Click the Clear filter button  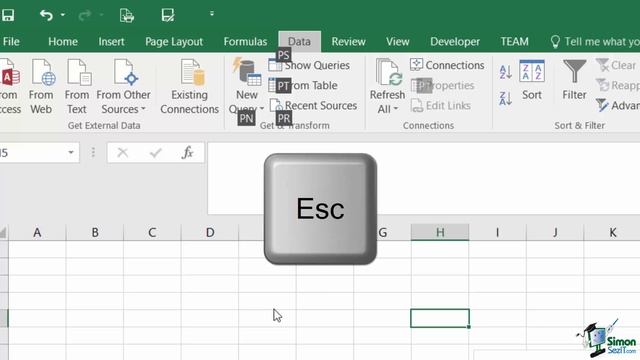pos(616,65)
